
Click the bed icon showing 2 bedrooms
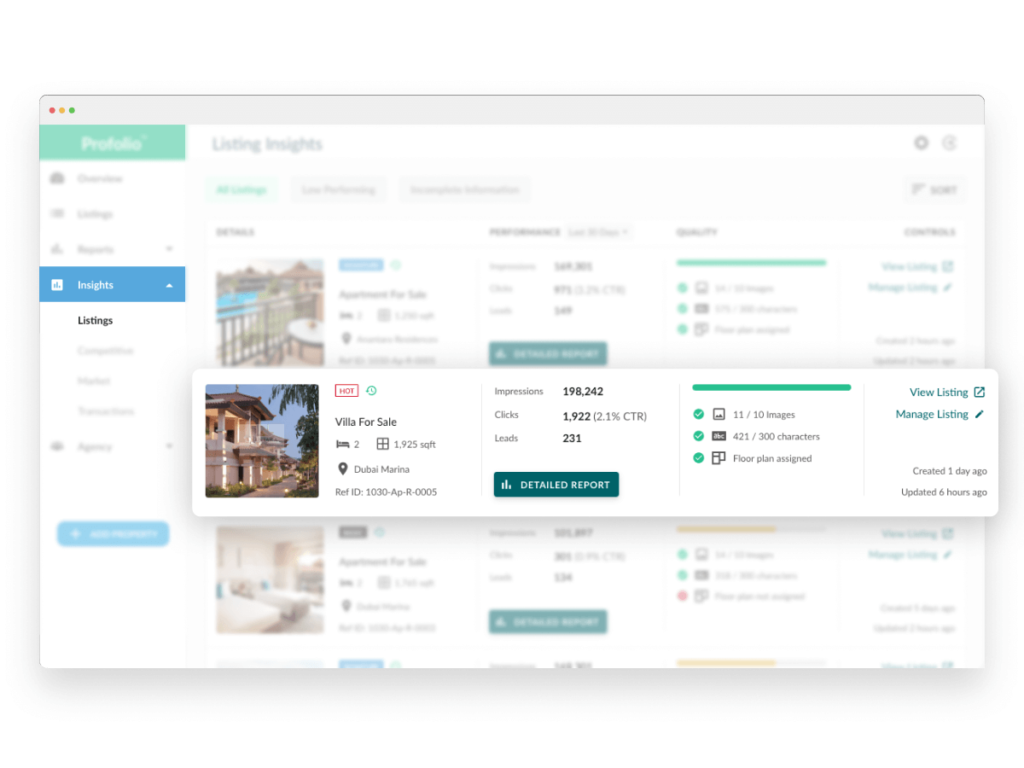click(x=343, y=444)
